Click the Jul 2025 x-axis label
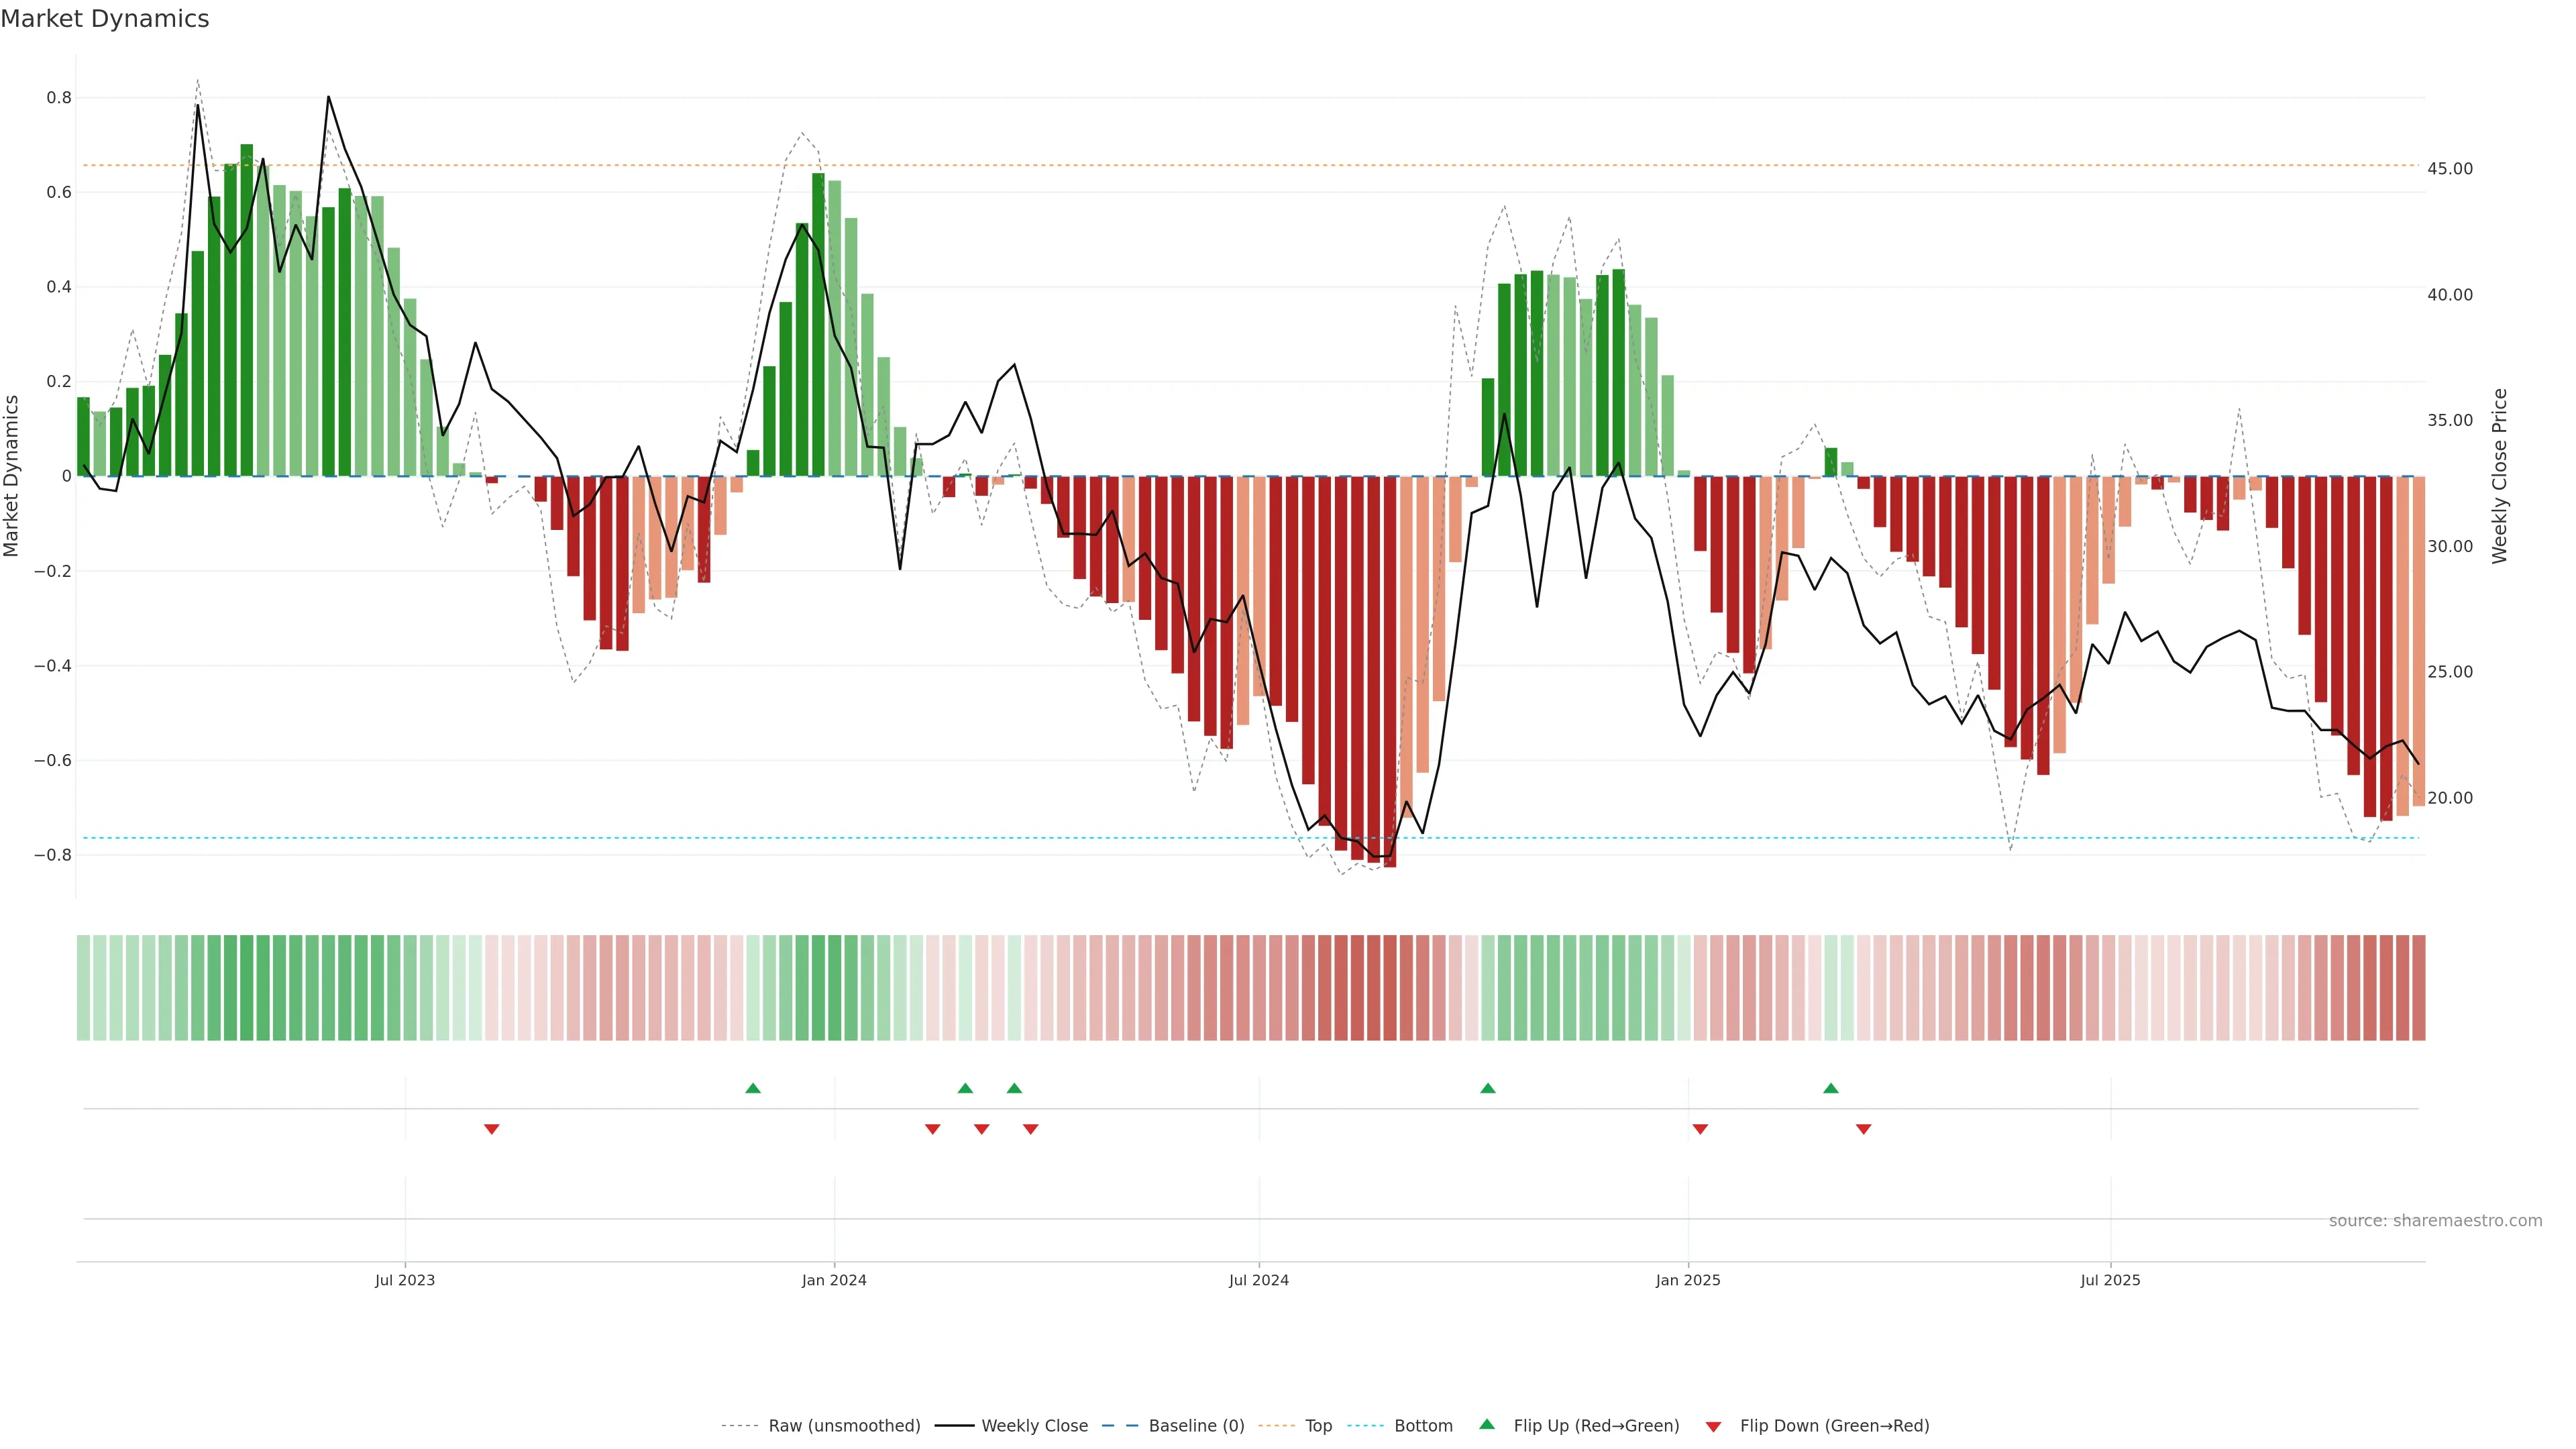 (x=2110, y=1280)
